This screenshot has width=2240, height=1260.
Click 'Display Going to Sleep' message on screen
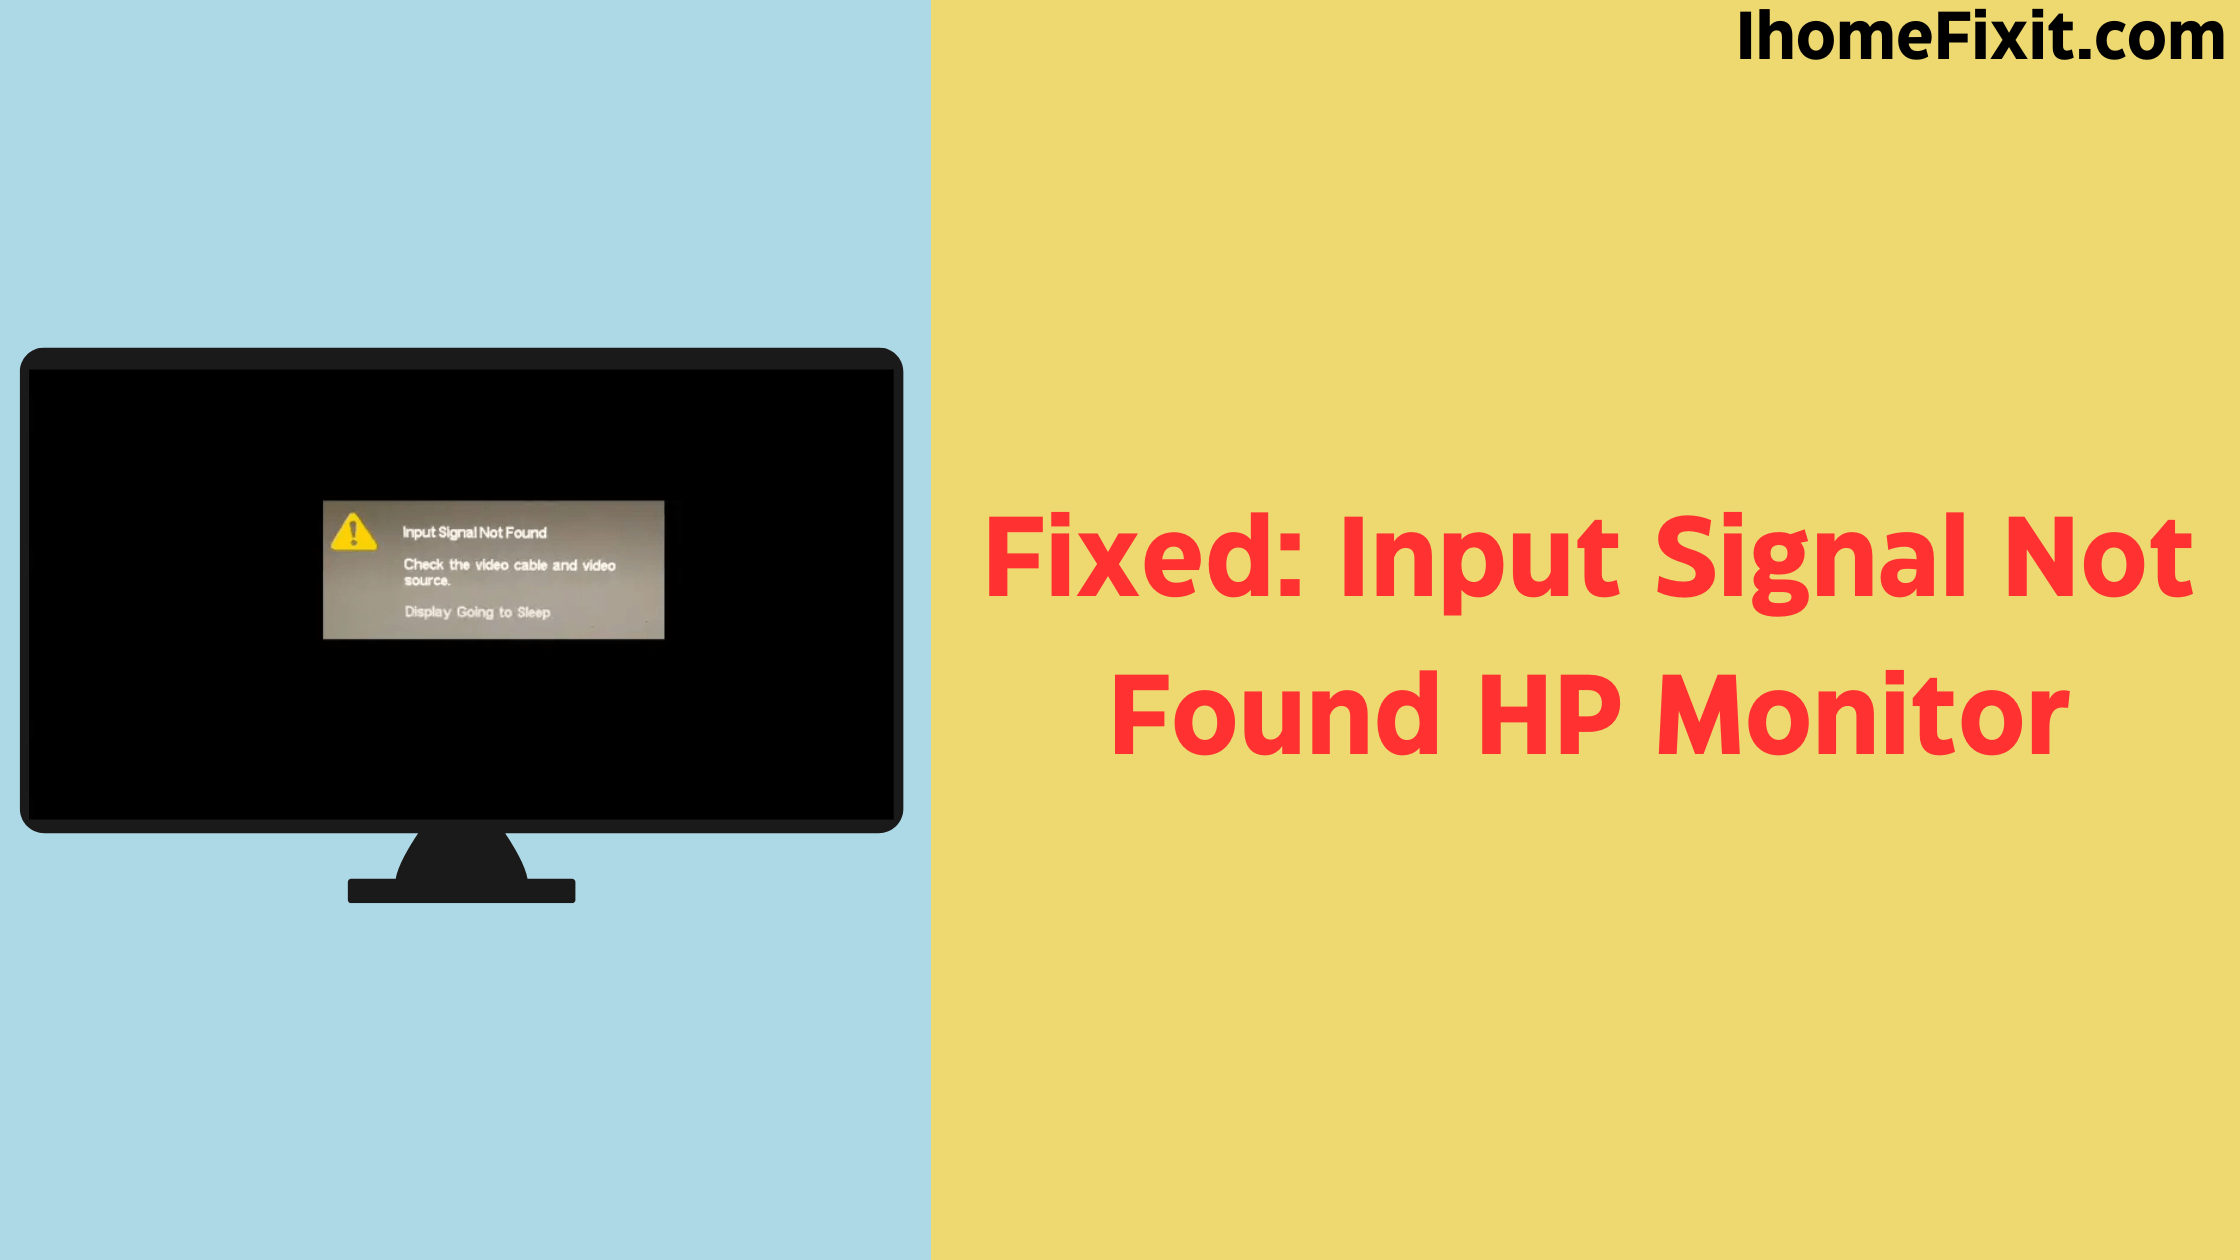pyautogui.click(x=477, y=612)
